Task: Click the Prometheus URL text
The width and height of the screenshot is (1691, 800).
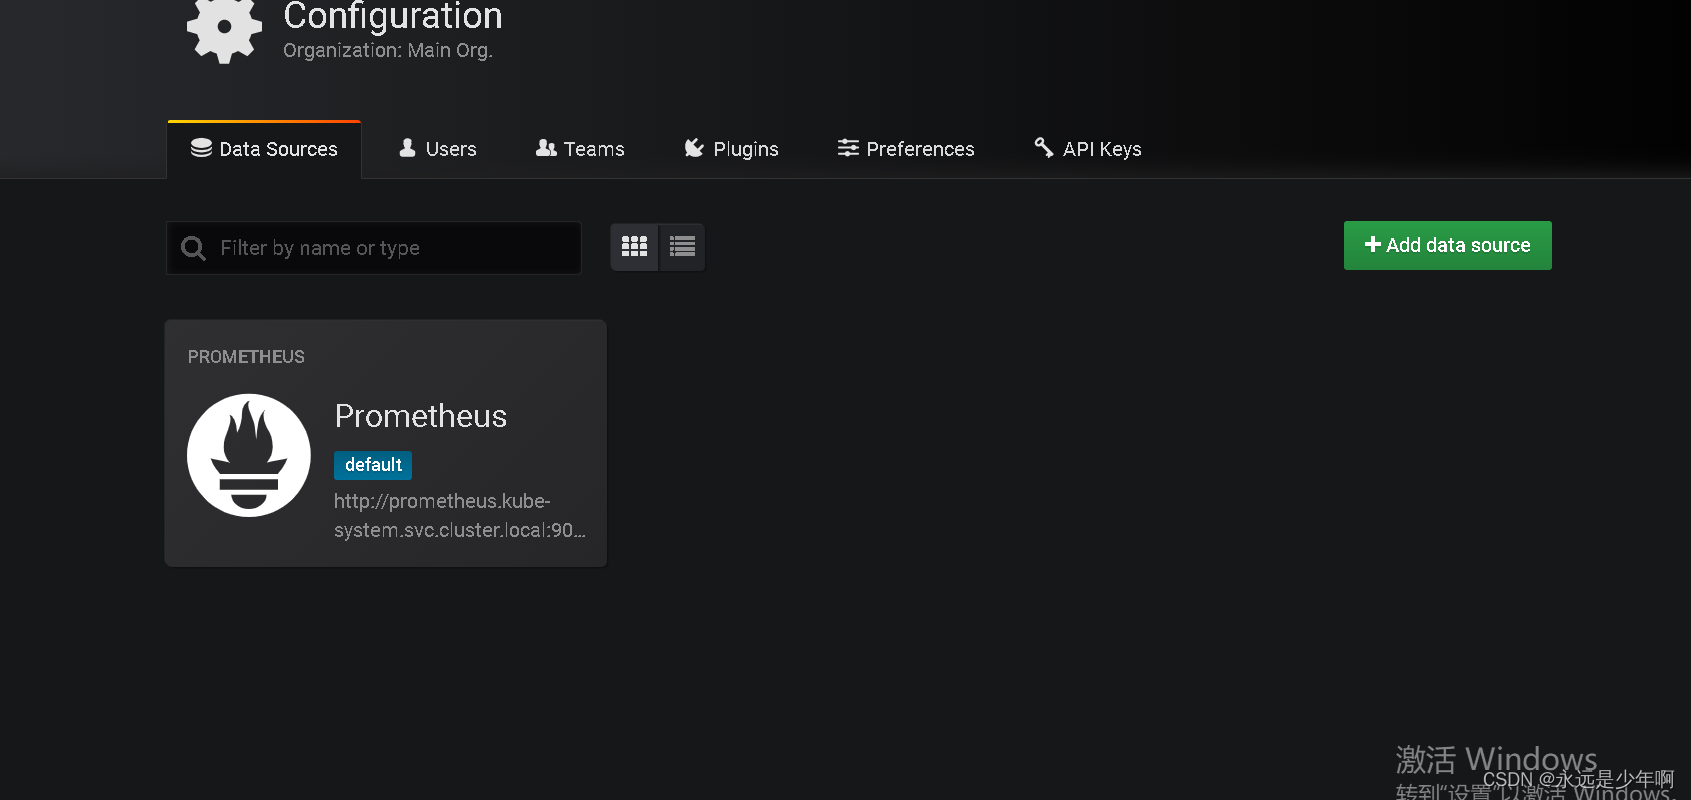Action: (x=460, y=515)
